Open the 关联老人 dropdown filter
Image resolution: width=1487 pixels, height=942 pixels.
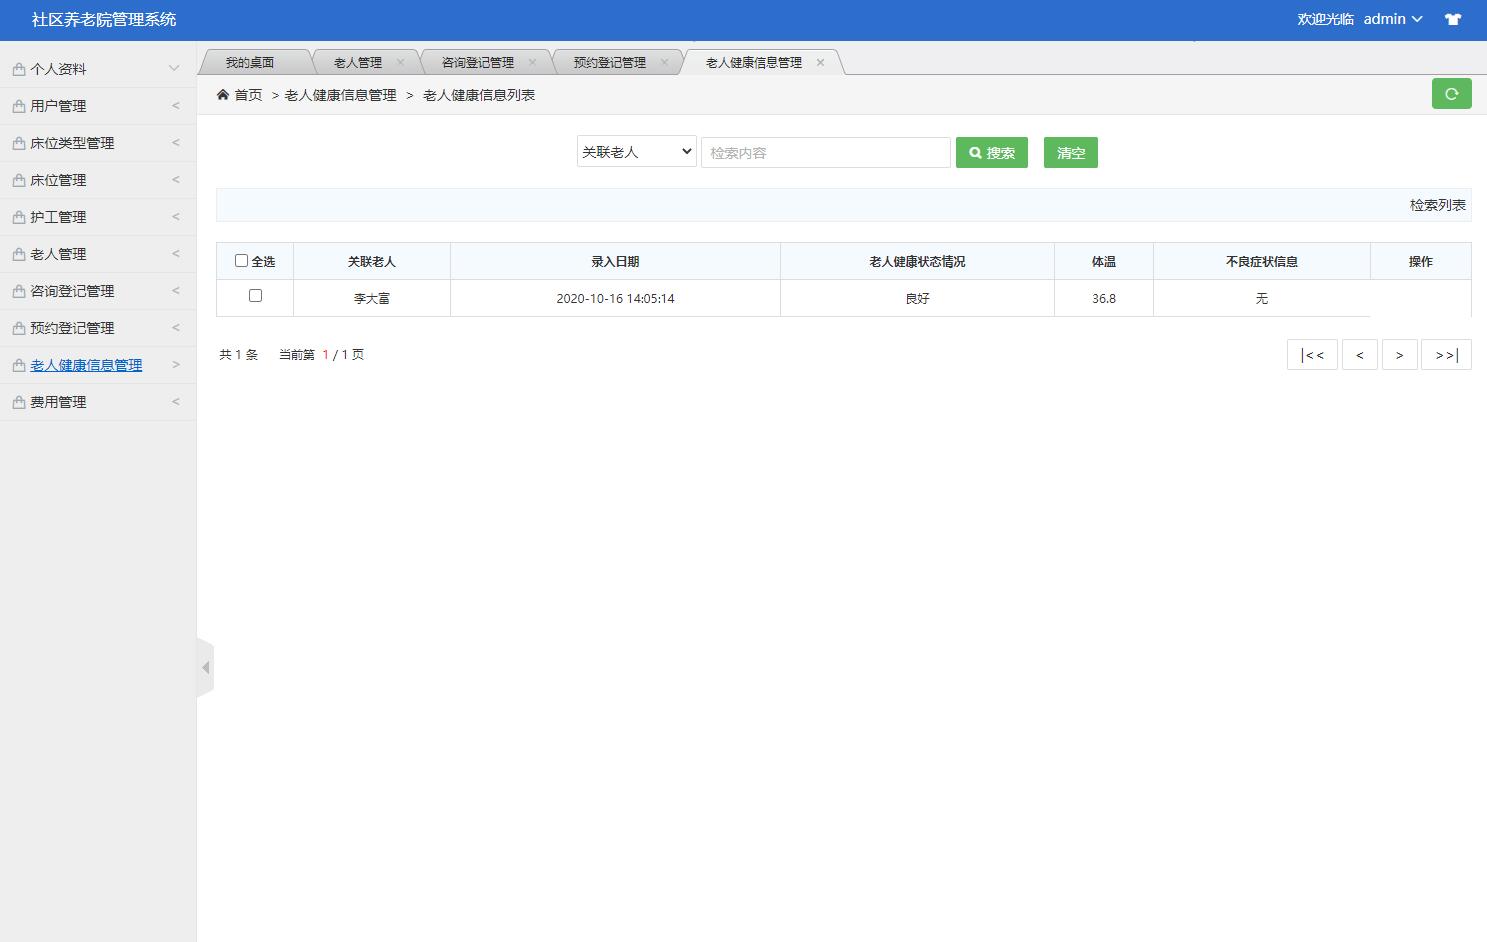click(635, 151)
